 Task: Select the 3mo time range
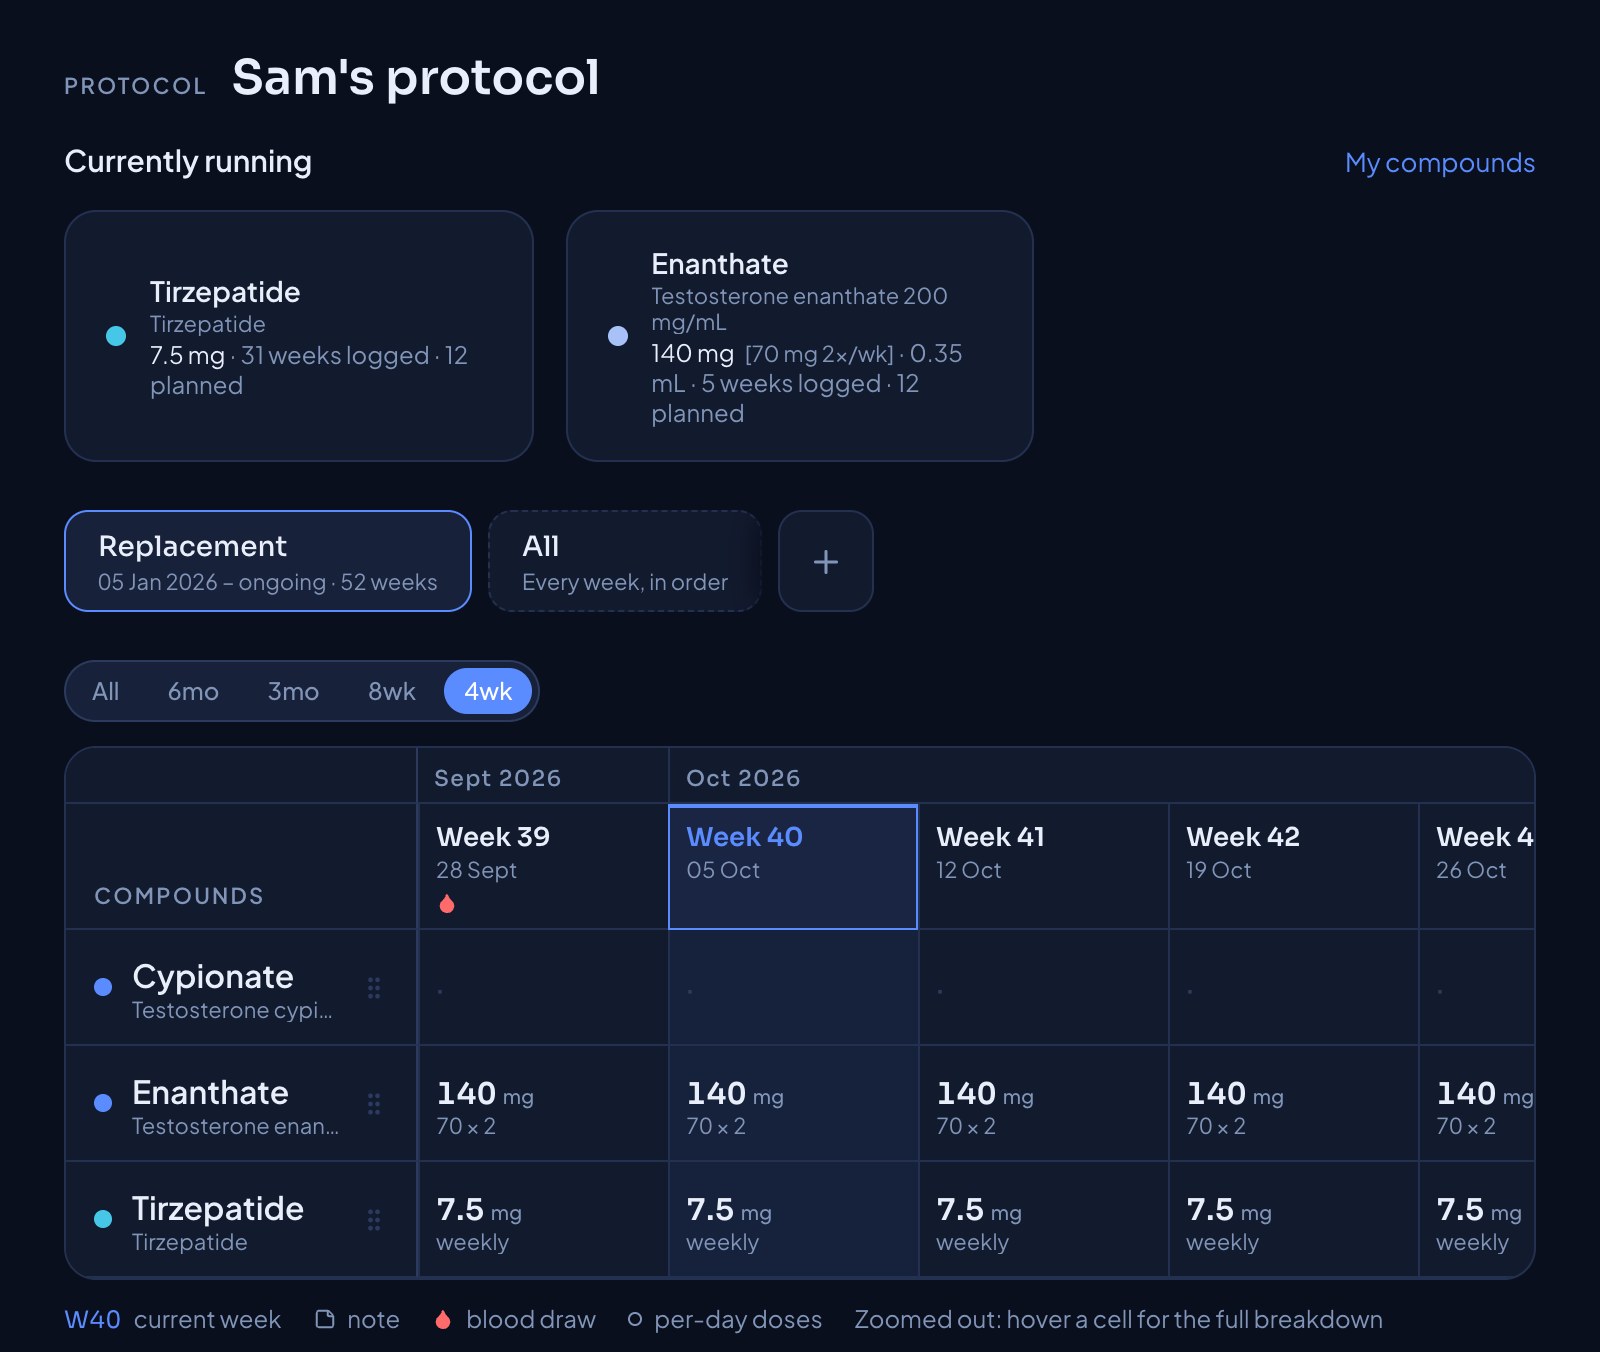click(x=293, y=691)
